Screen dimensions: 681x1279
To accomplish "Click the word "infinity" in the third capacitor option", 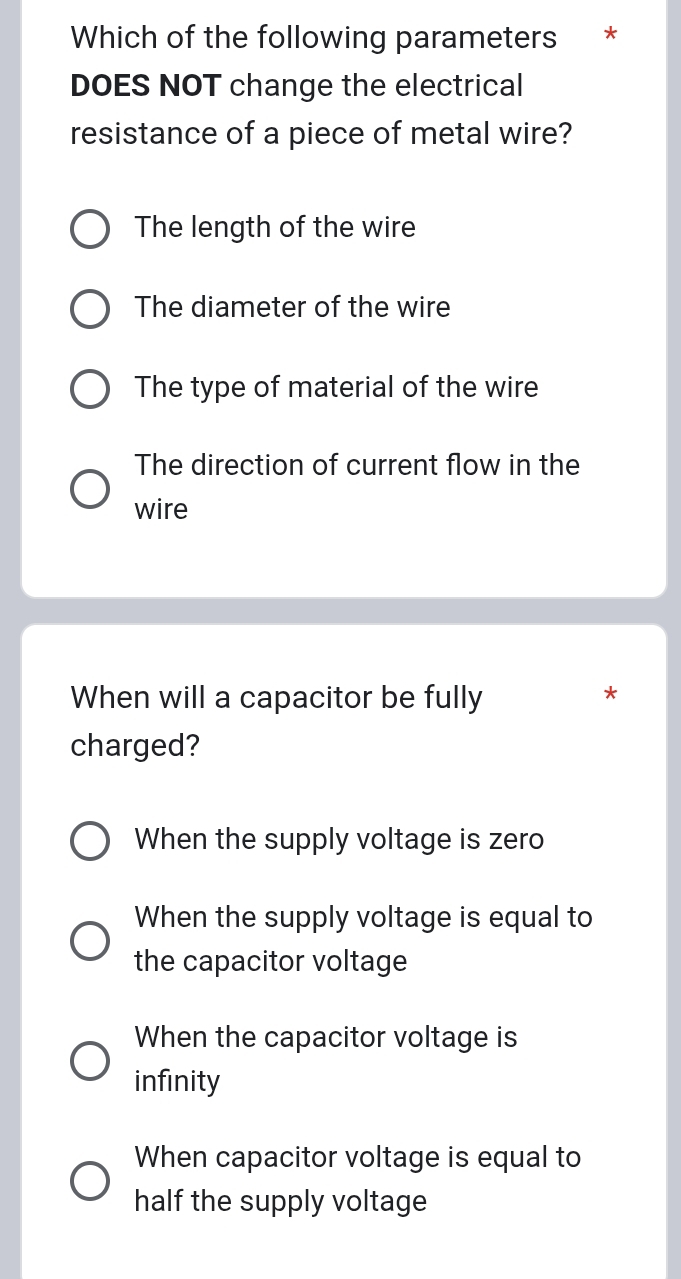I will [177, 1081].
